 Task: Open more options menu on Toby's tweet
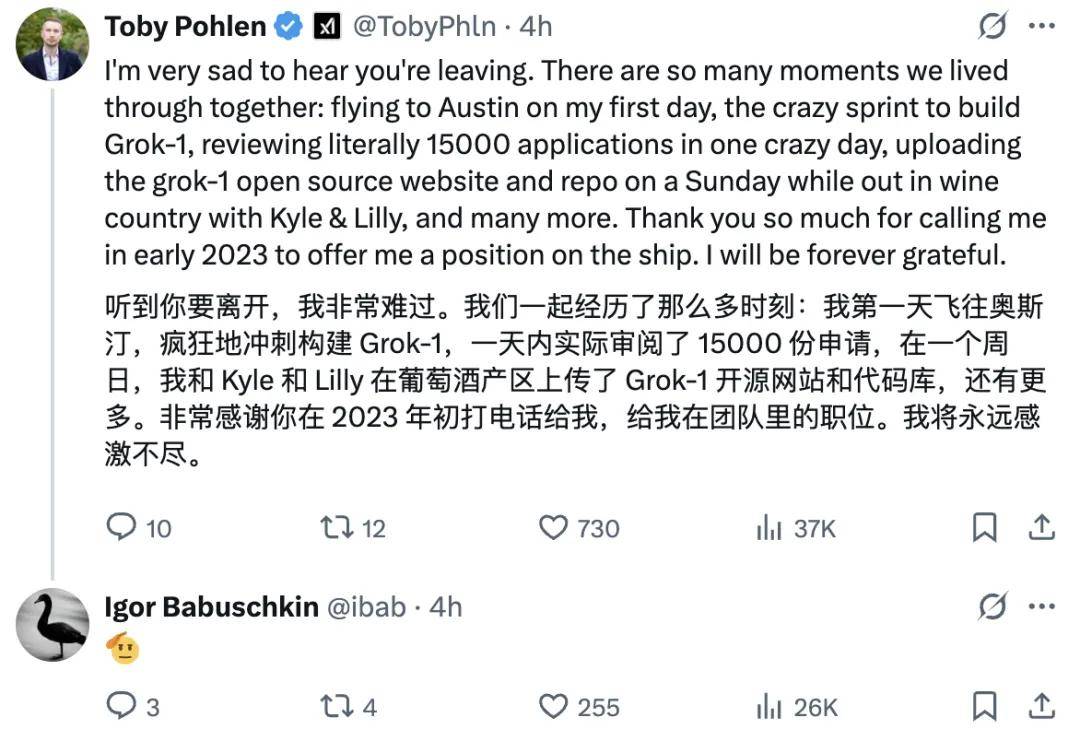coord(1041,26)
